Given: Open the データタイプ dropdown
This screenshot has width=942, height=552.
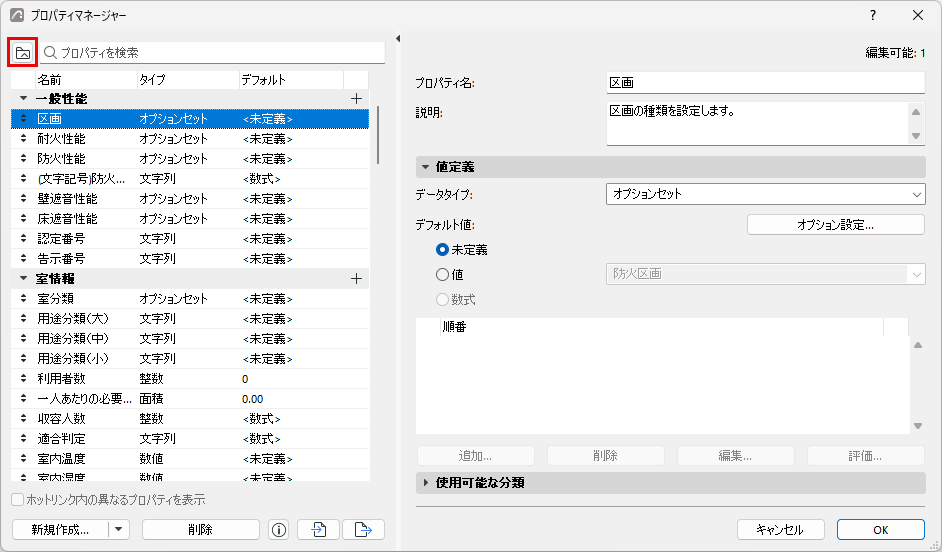Looking at the screenshot, I should pyautogui.click(x=765, y=194).
